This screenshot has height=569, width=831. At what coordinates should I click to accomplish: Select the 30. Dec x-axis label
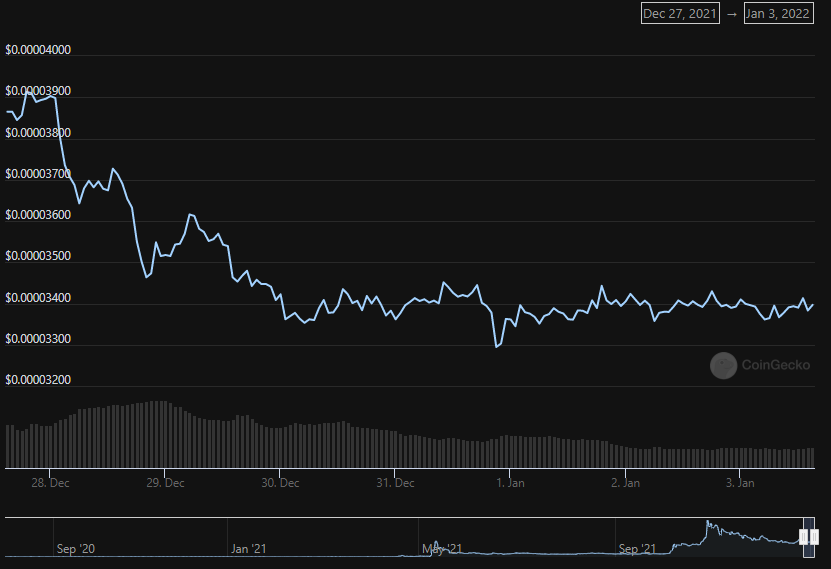point(281,483)
